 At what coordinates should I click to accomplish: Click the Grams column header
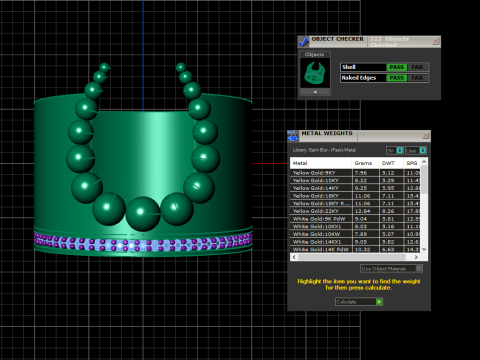[x=365, y=163]
